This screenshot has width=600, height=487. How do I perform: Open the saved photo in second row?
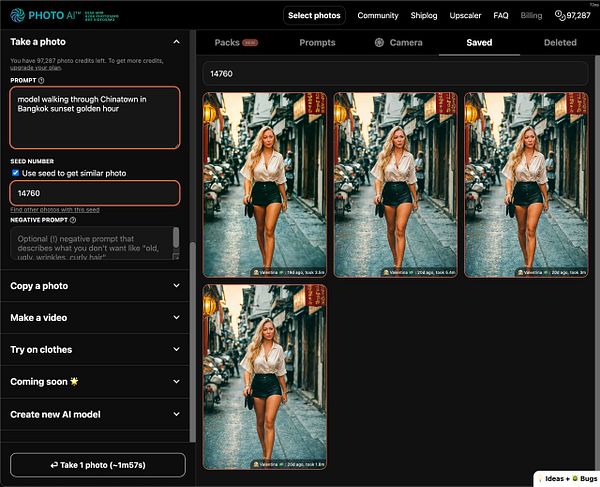click(x=264, y=377)
